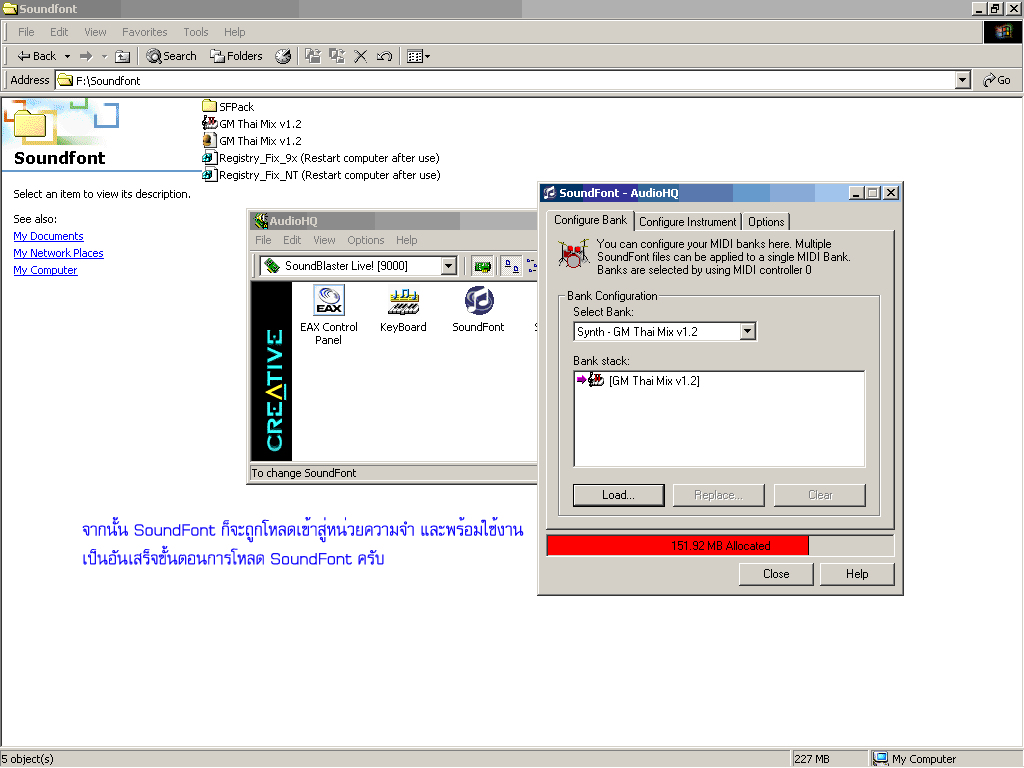This screenshot has width=1024, height=768.
Task: Open the My Computer link in sidebar
Action: 45,270
